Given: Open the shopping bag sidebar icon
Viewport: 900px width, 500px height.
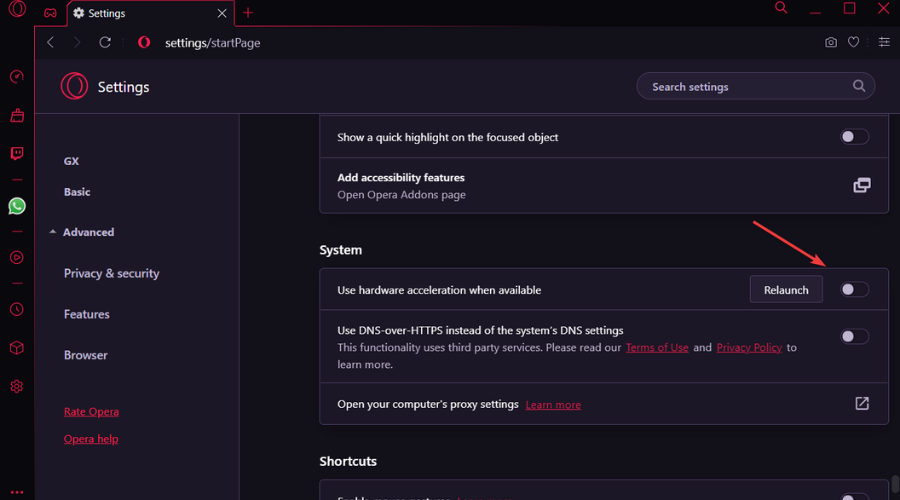Looking at the screenshot, I should point(17,115).
